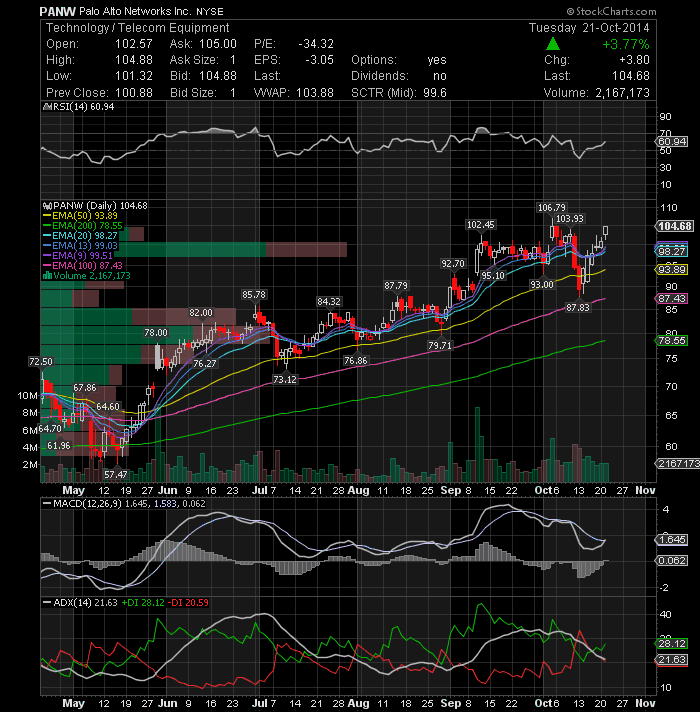The image size is (700, 712).
Task: Click the 87.83 low annotation in October
Action: [578, 307]
